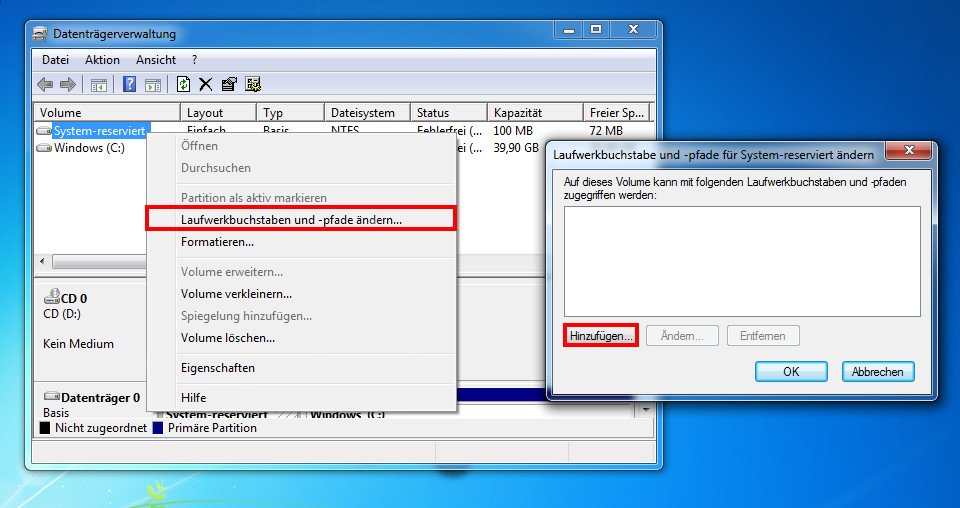Sort by the Layout column header
This screenshot has height=508, width=960.
(218, 113)
